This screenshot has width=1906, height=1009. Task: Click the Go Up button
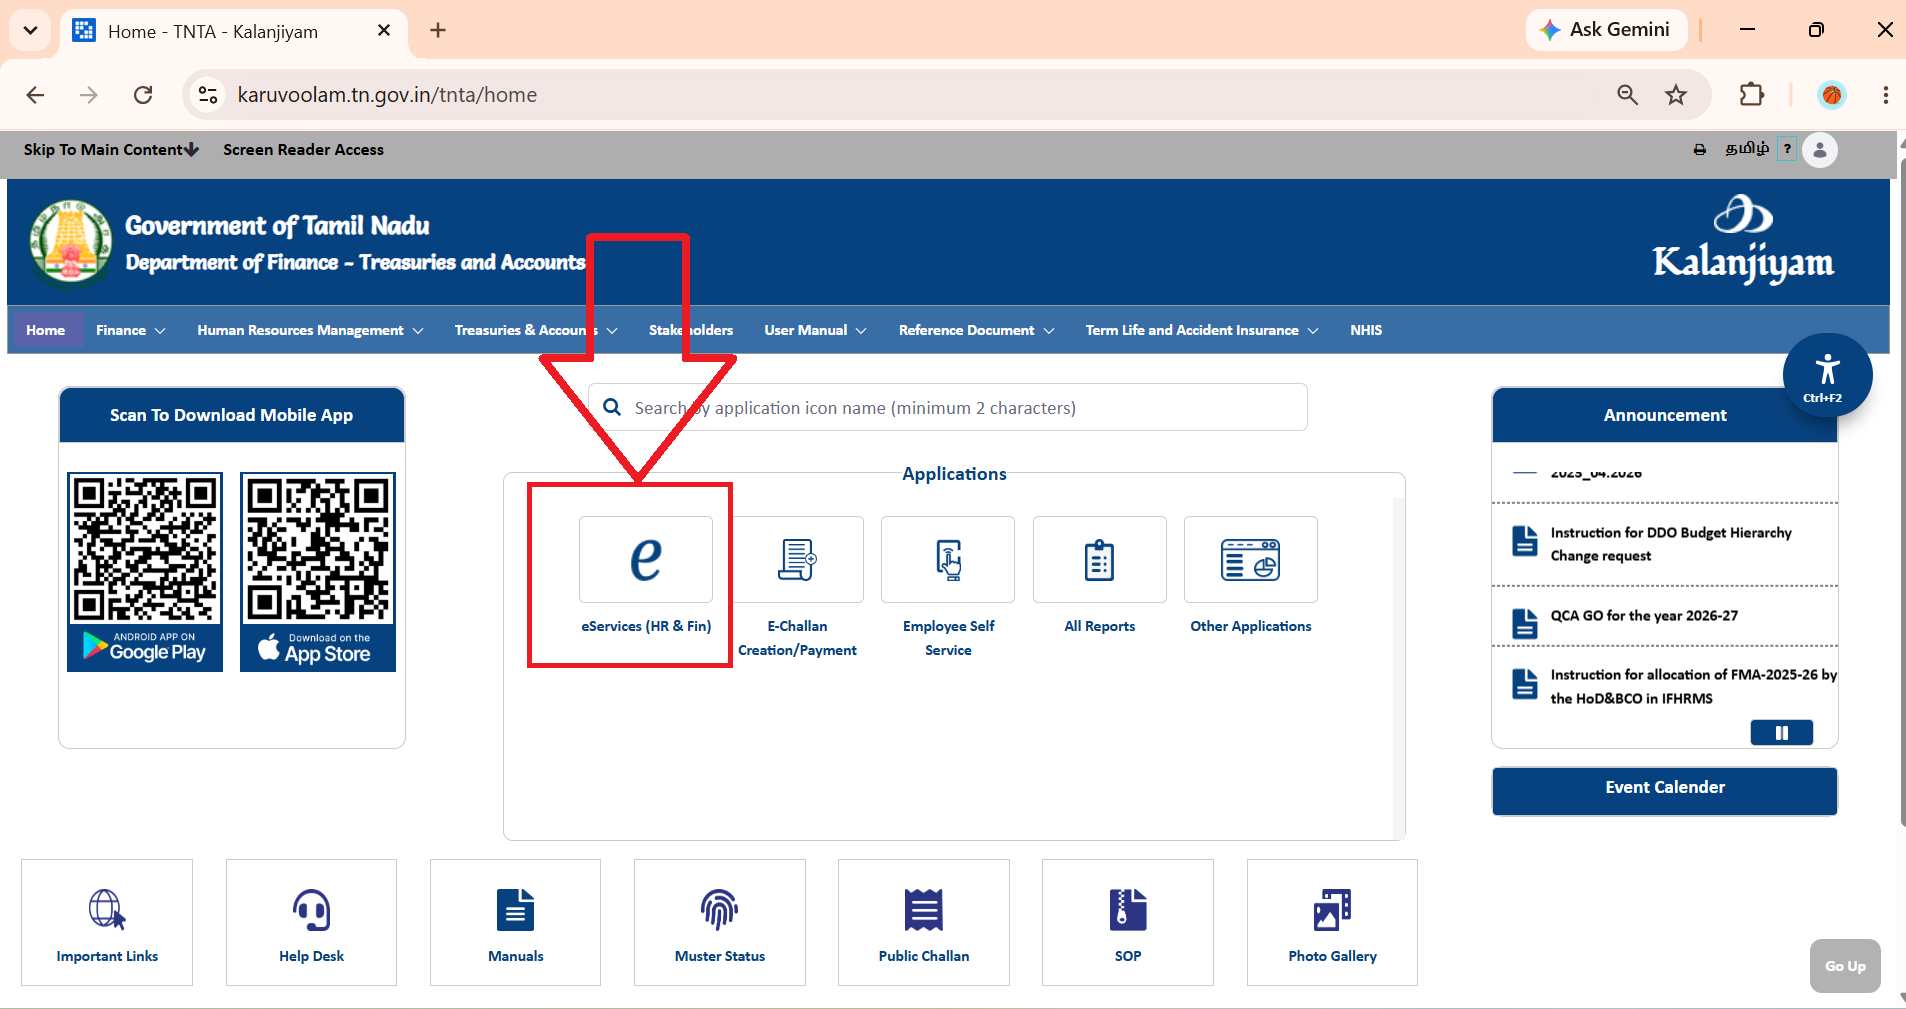tap(1845, 966)
